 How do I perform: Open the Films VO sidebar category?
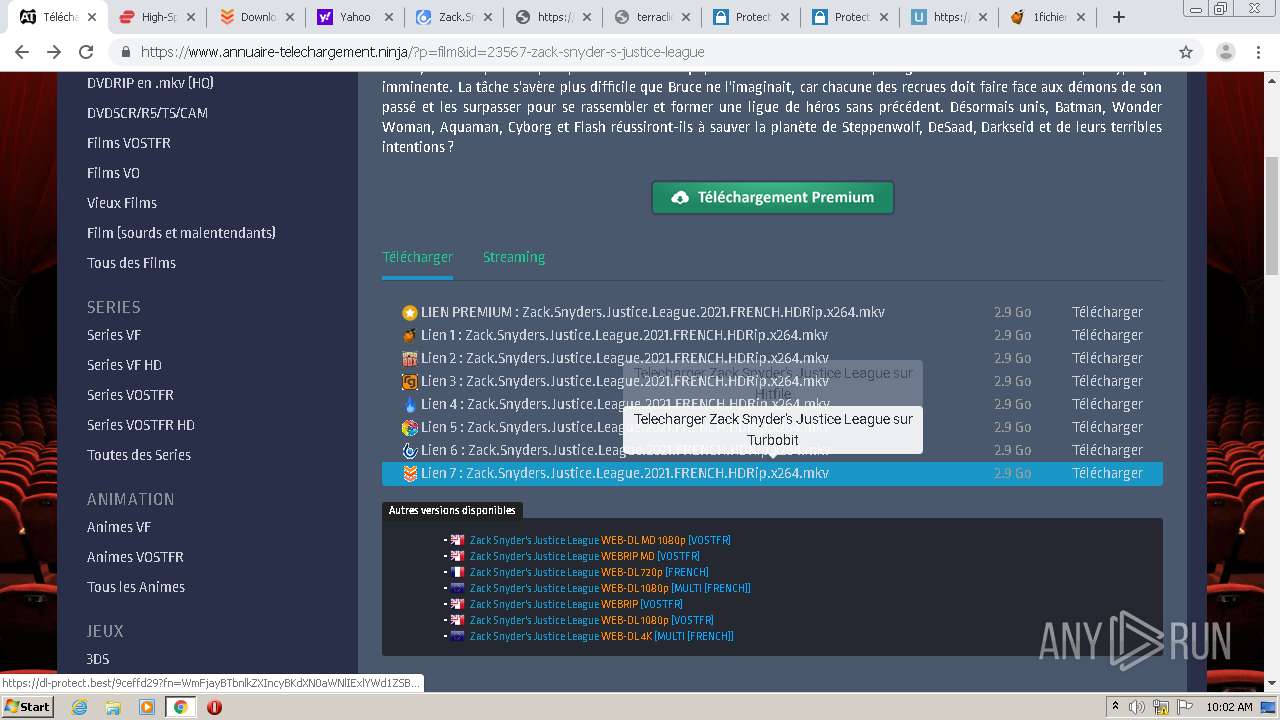[113, 173]
